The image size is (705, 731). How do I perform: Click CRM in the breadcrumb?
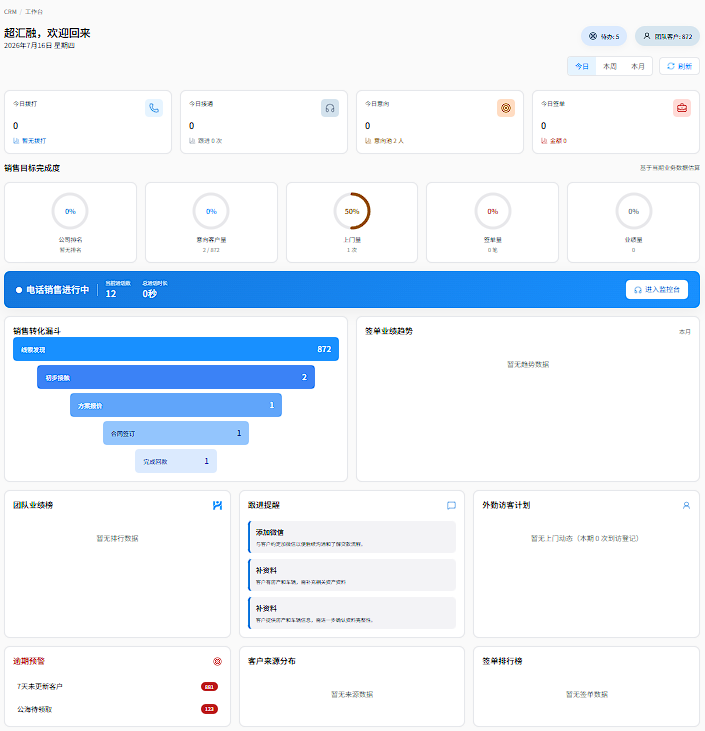point(10,12)
